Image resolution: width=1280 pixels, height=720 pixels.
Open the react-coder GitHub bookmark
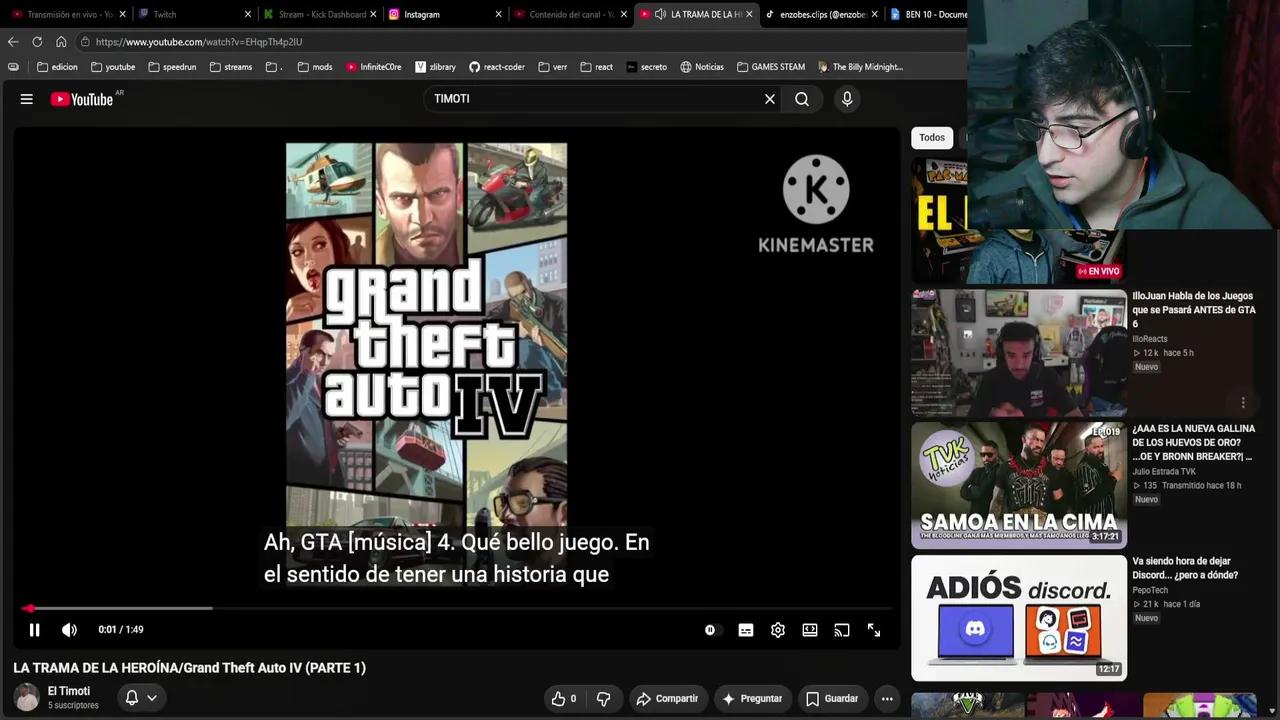click(x=496, y=67)
